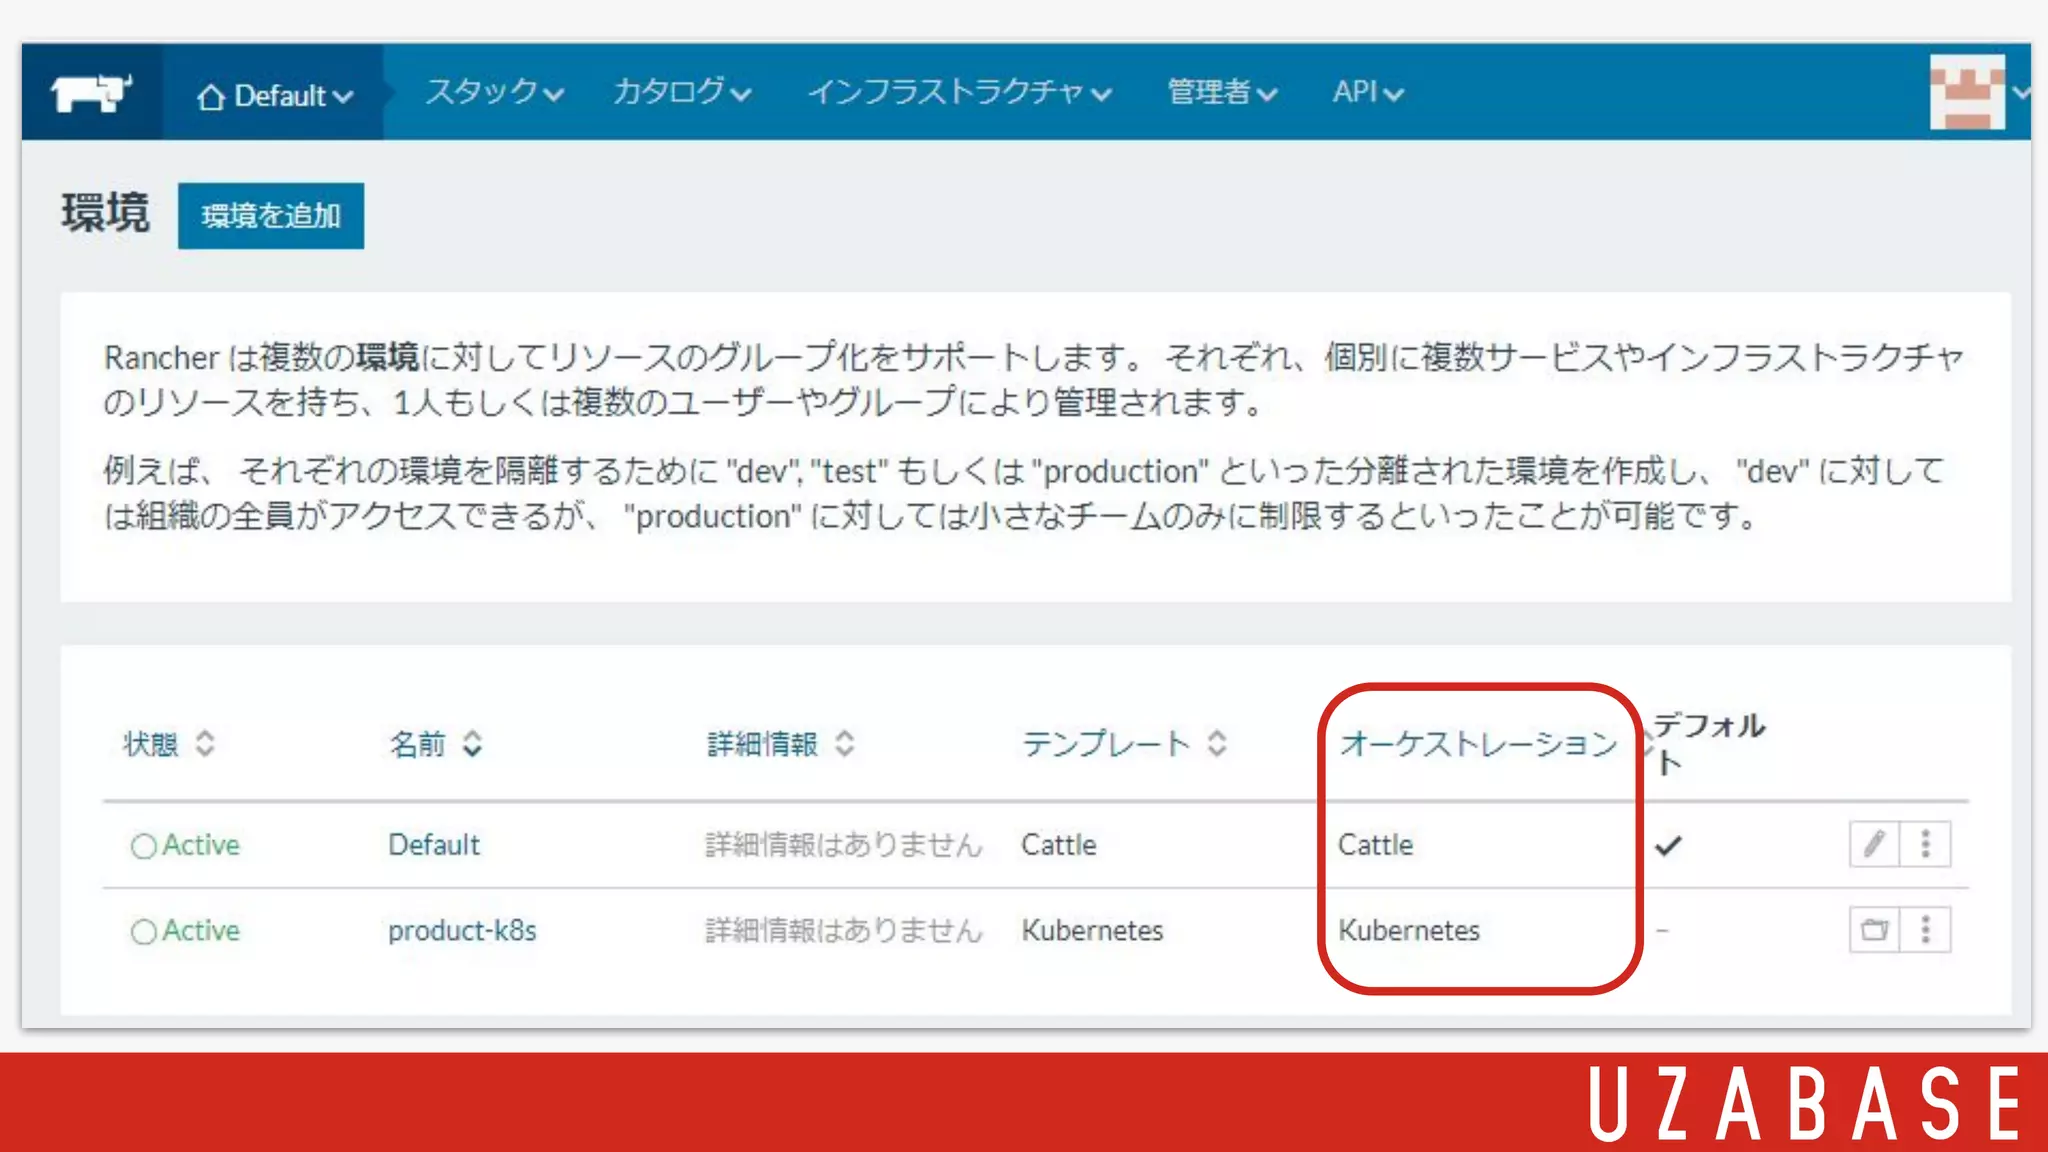
Task: Open the Default environment dropdown
Action: [275, 96]
